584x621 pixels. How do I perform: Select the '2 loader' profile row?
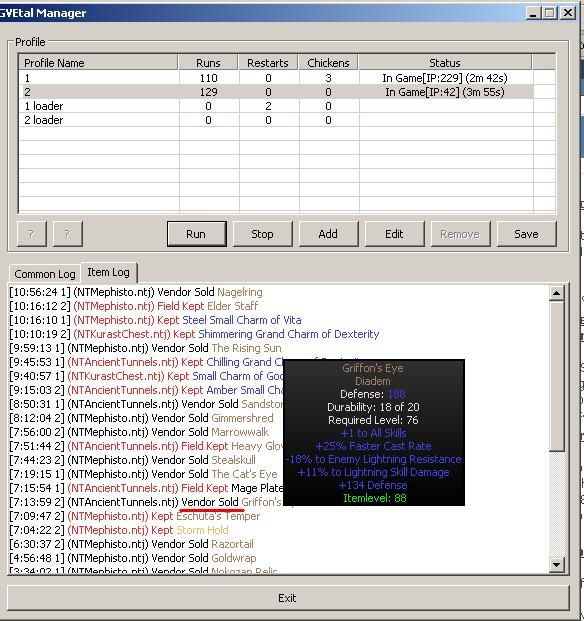(276, 120)
